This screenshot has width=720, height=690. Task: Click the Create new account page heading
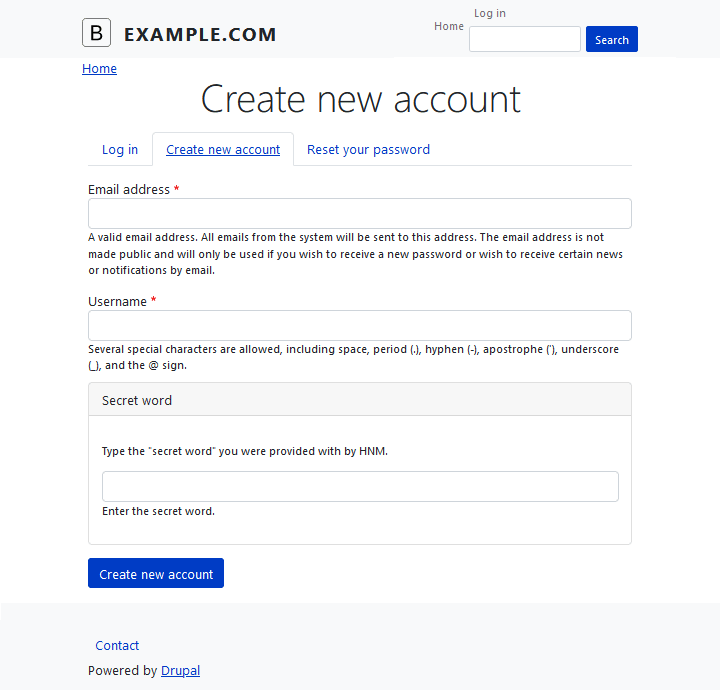coord(360,99)
